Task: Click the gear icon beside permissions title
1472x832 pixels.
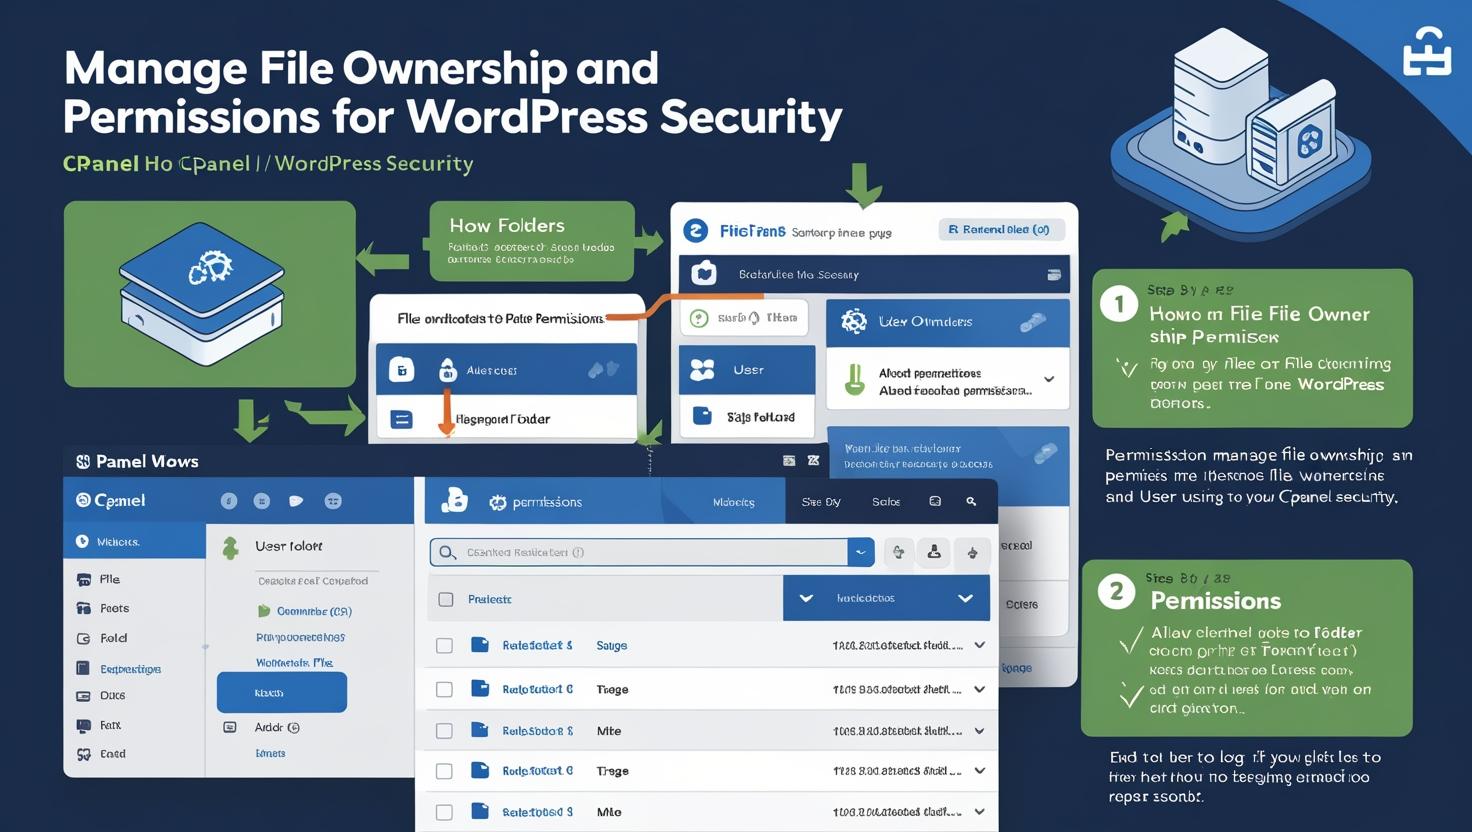Action: (x=497, y=502)
